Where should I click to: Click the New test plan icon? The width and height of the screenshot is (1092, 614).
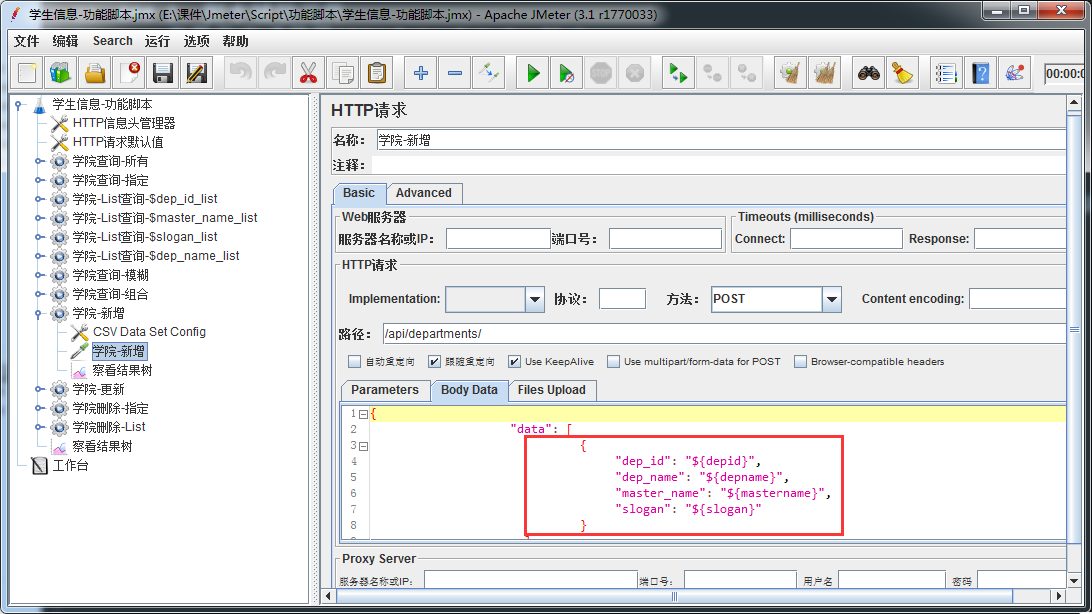(27, 73)
